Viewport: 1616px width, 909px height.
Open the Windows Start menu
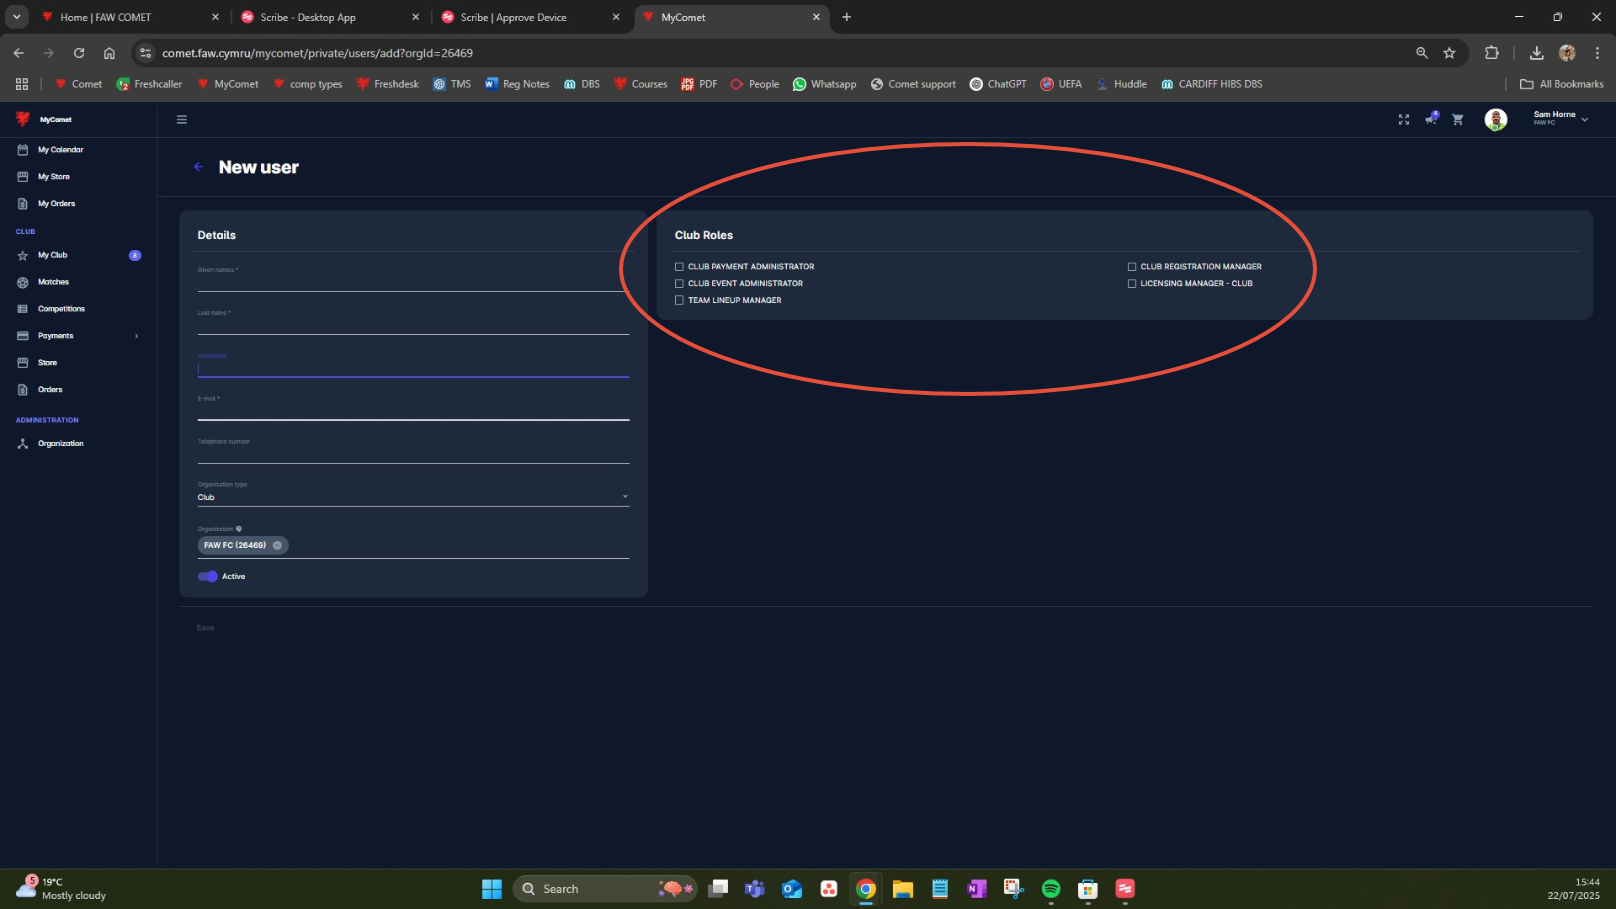[492, 889]
